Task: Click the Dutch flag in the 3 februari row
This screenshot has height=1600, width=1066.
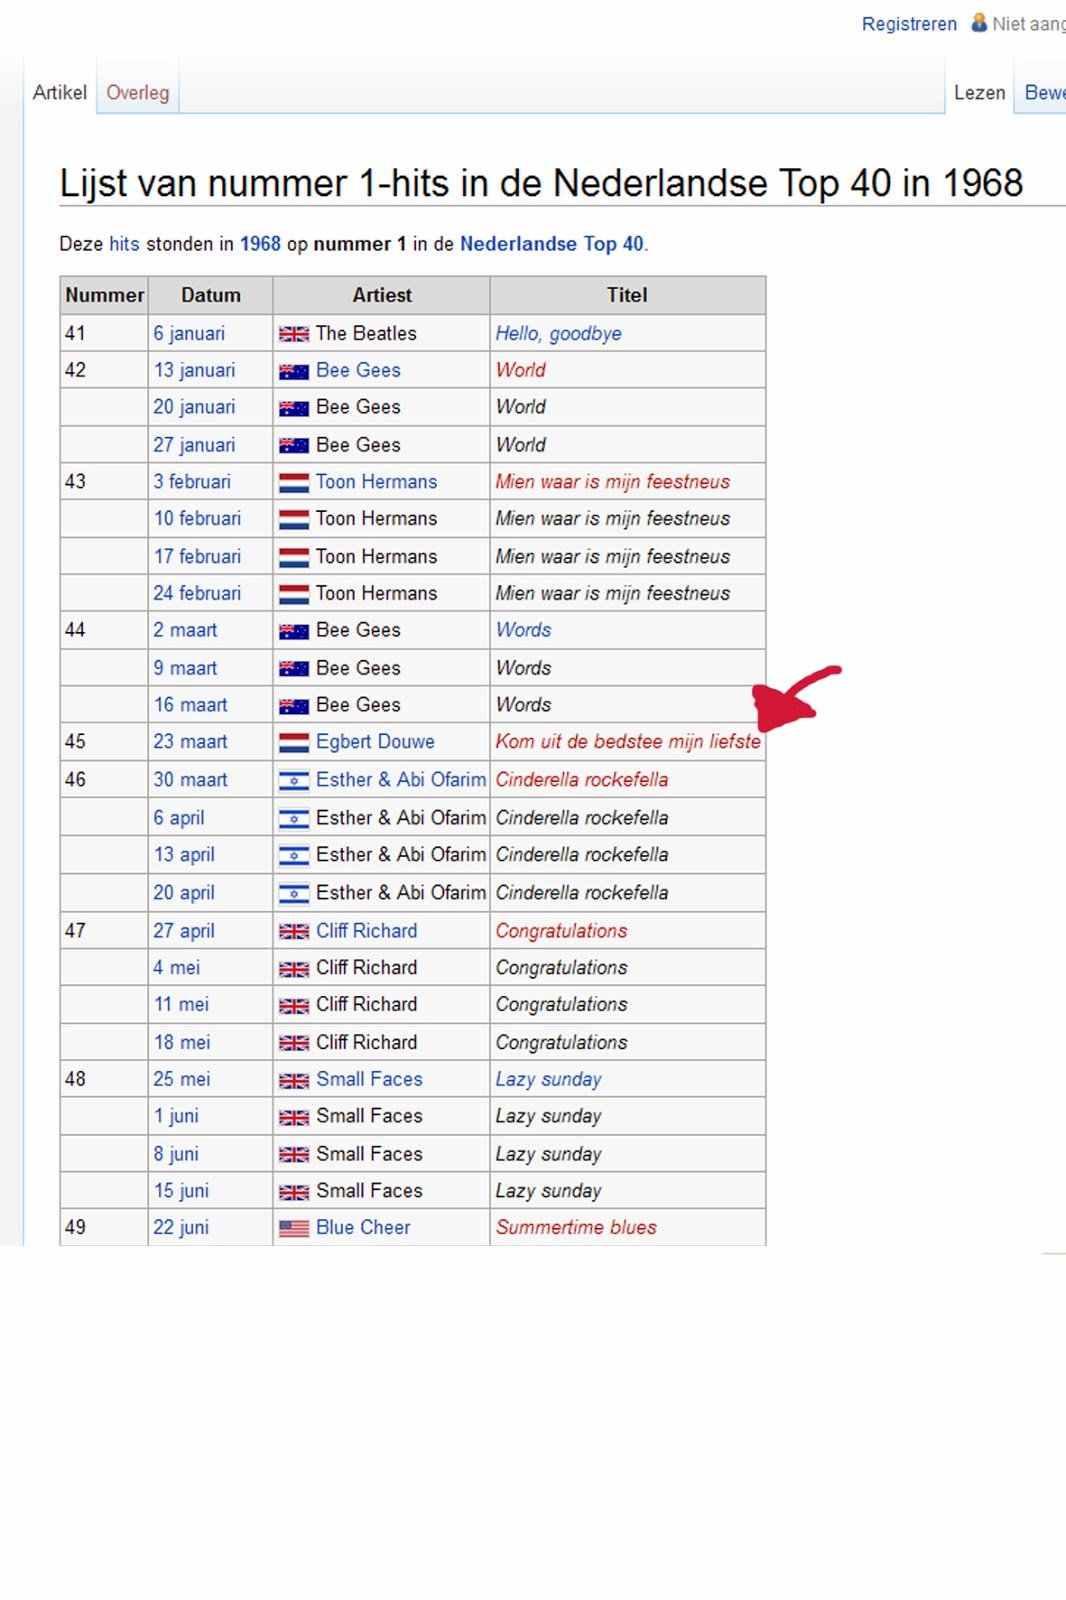Action: [x=294, y=483]
